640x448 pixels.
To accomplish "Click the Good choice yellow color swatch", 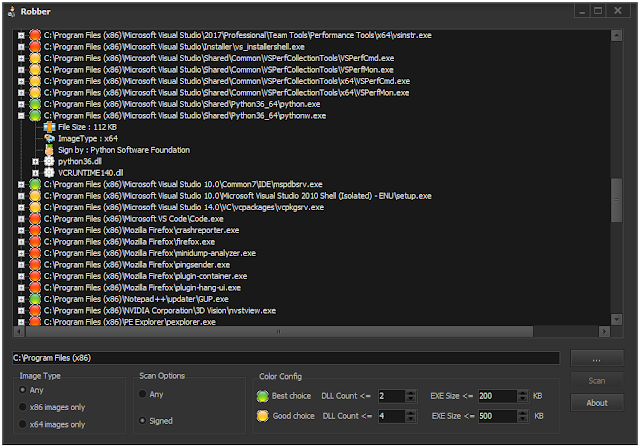I will [x=262, y=416].
